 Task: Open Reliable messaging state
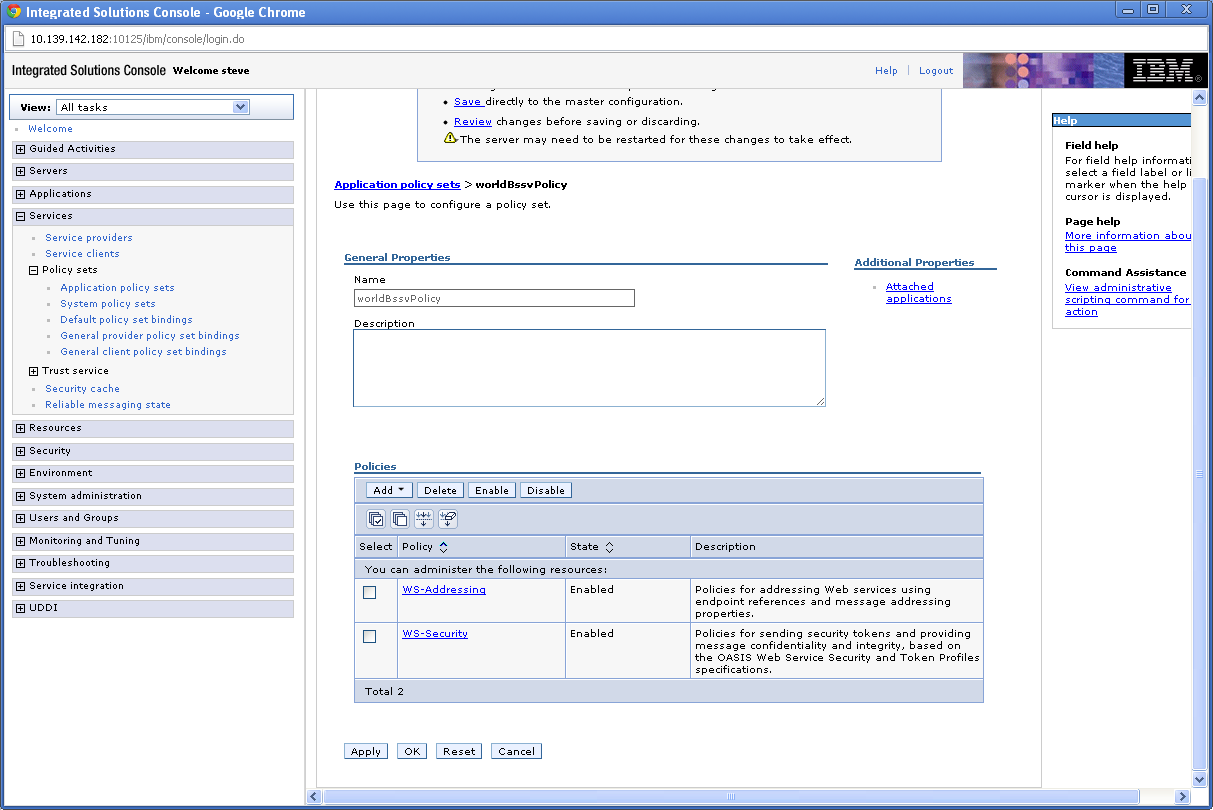[x=108, y=405]
